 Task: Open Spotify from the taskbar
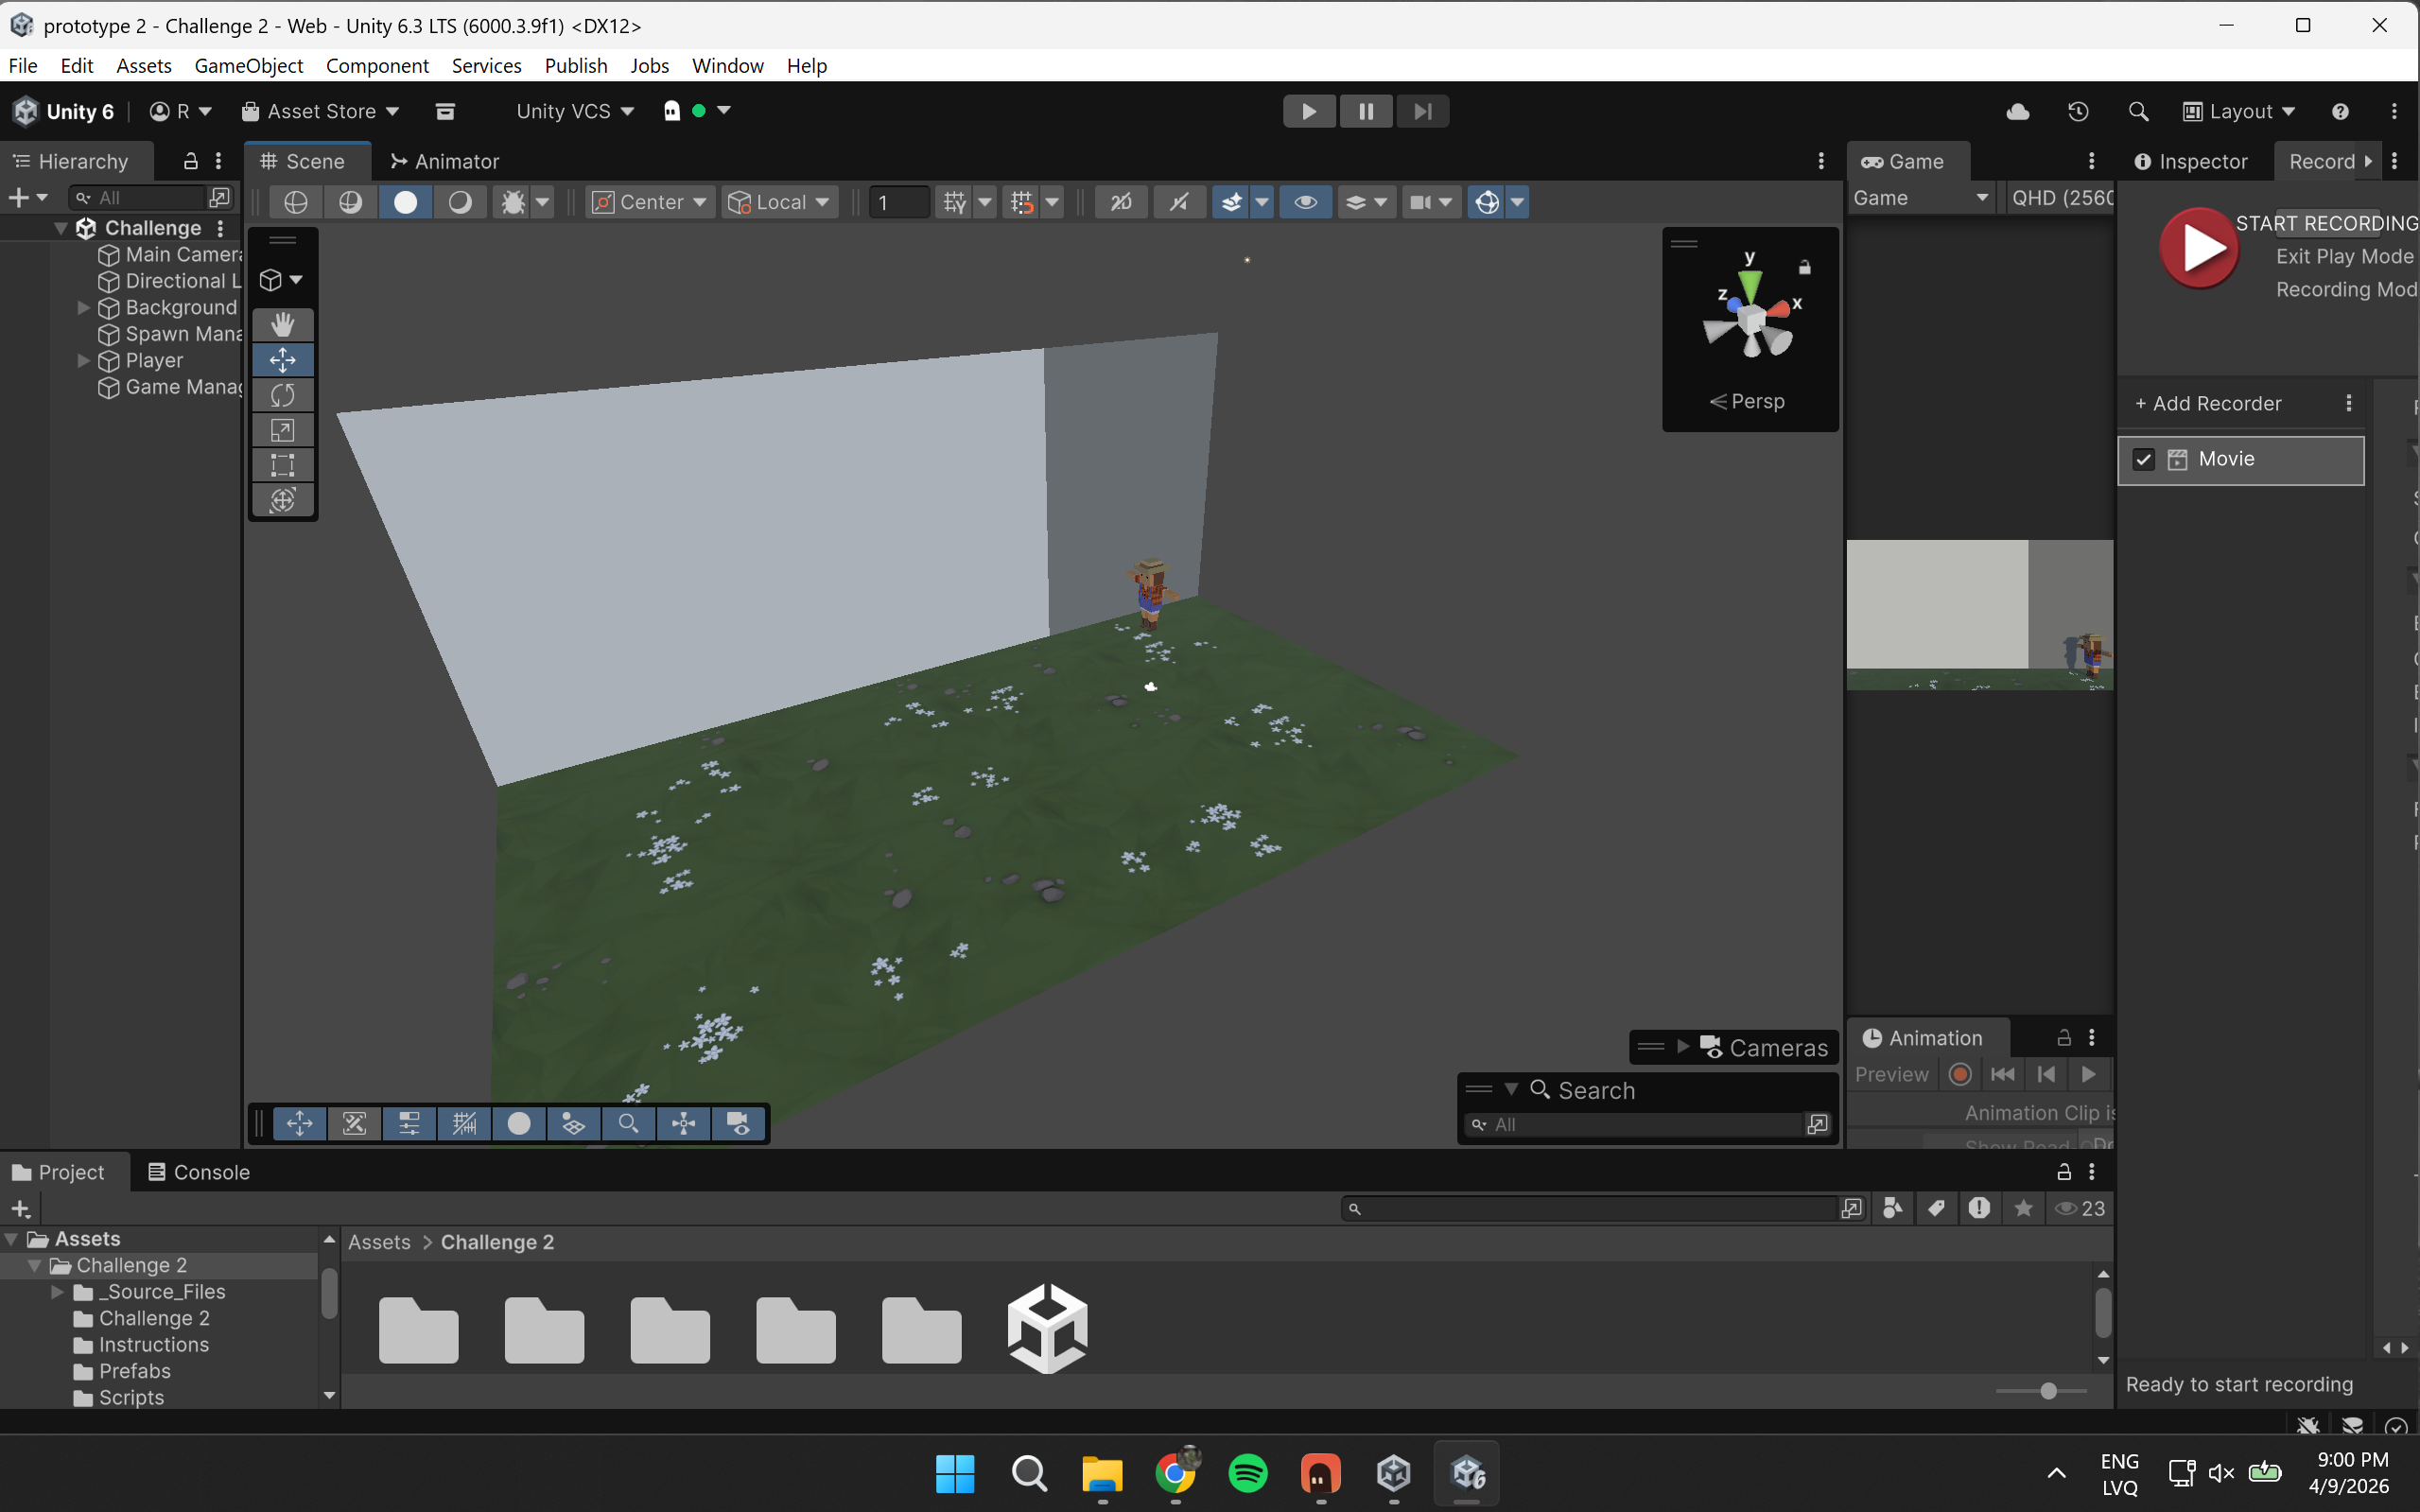[1247, 1473]
